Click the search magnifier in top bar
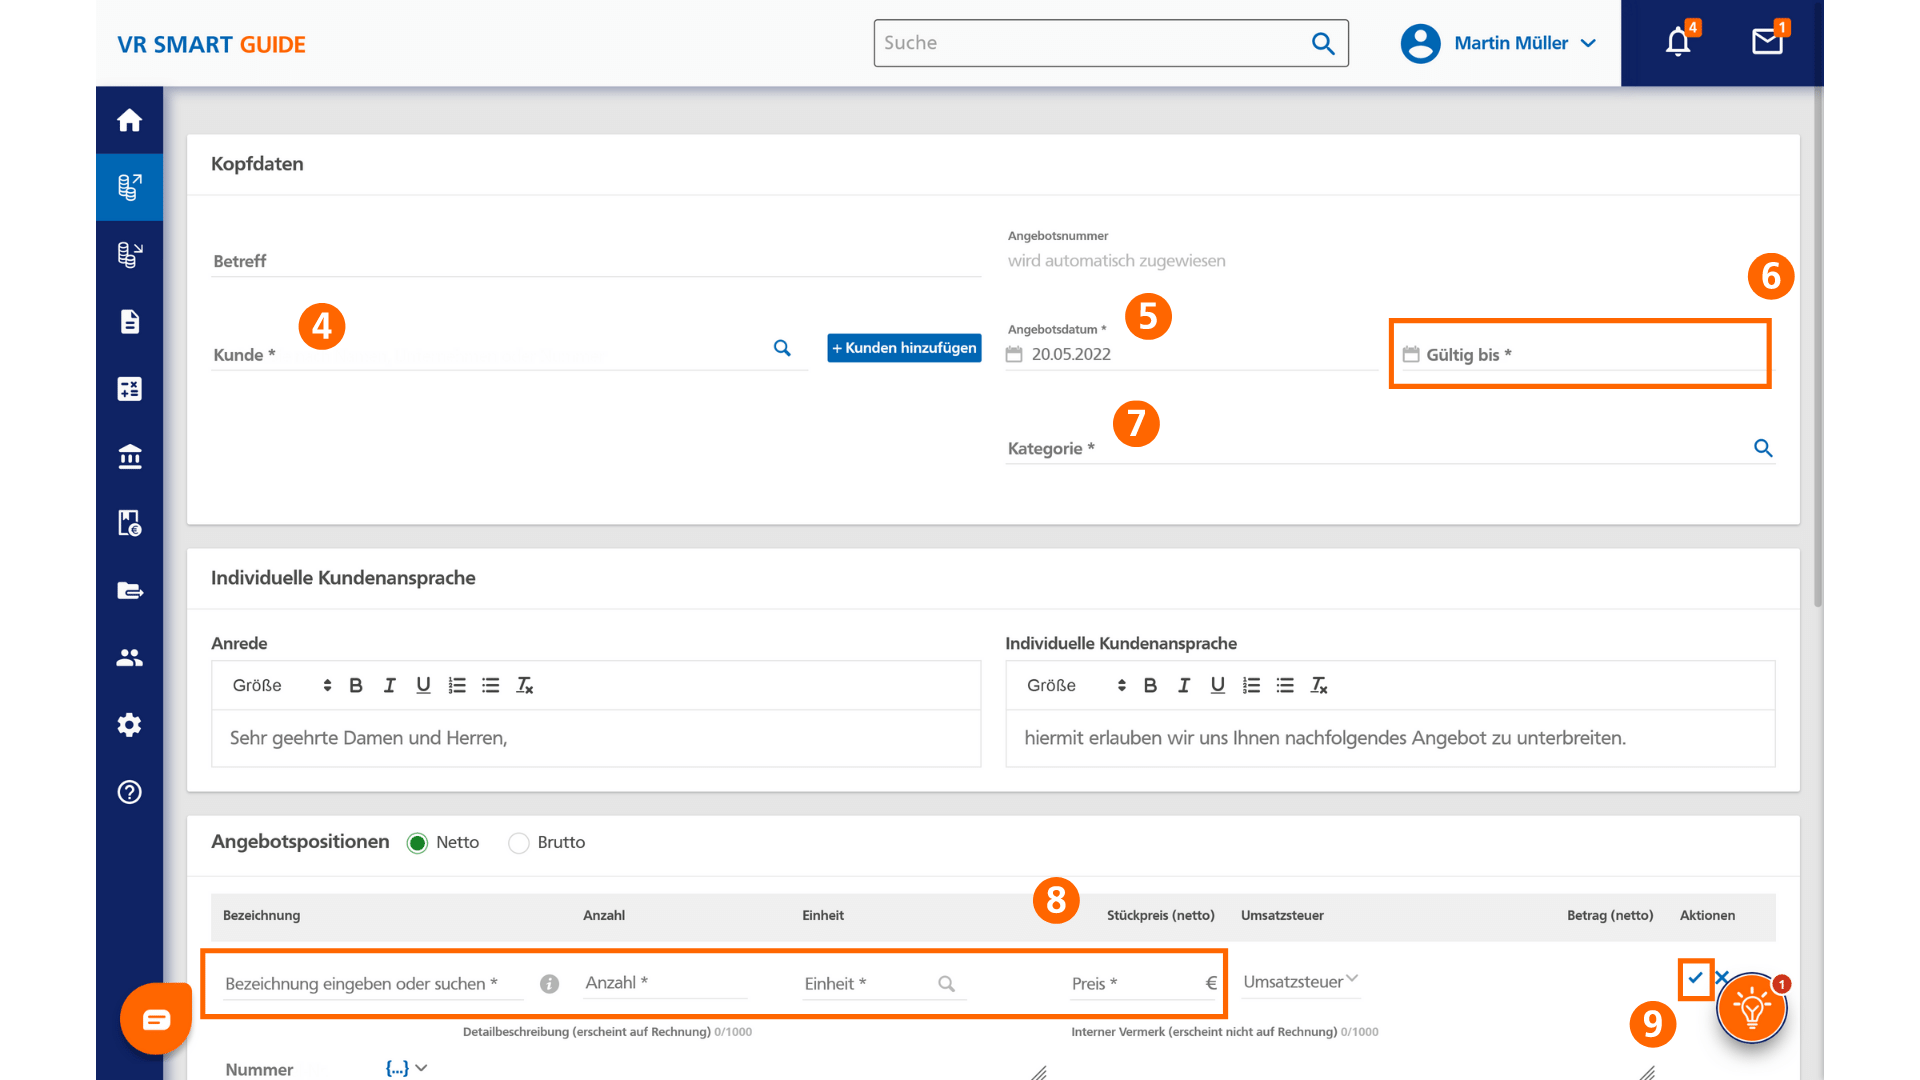1920x1080 pixels. [x=1323, y=43]
